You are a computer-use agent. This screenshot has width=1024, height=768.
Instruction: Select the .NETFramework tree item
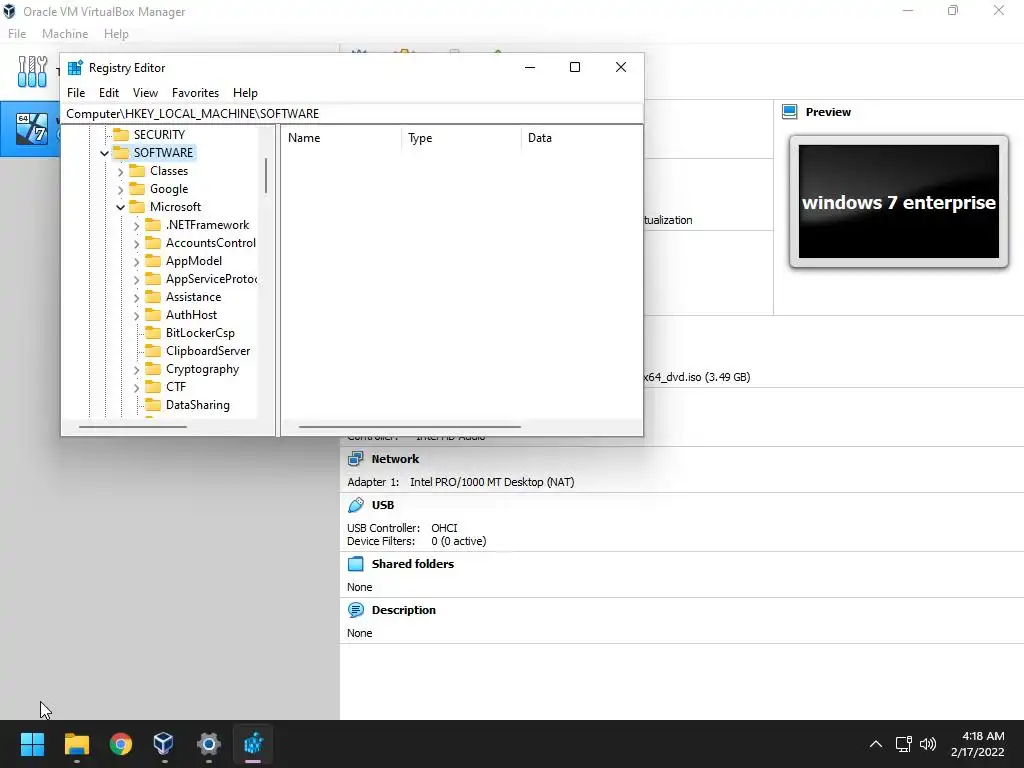207,225
